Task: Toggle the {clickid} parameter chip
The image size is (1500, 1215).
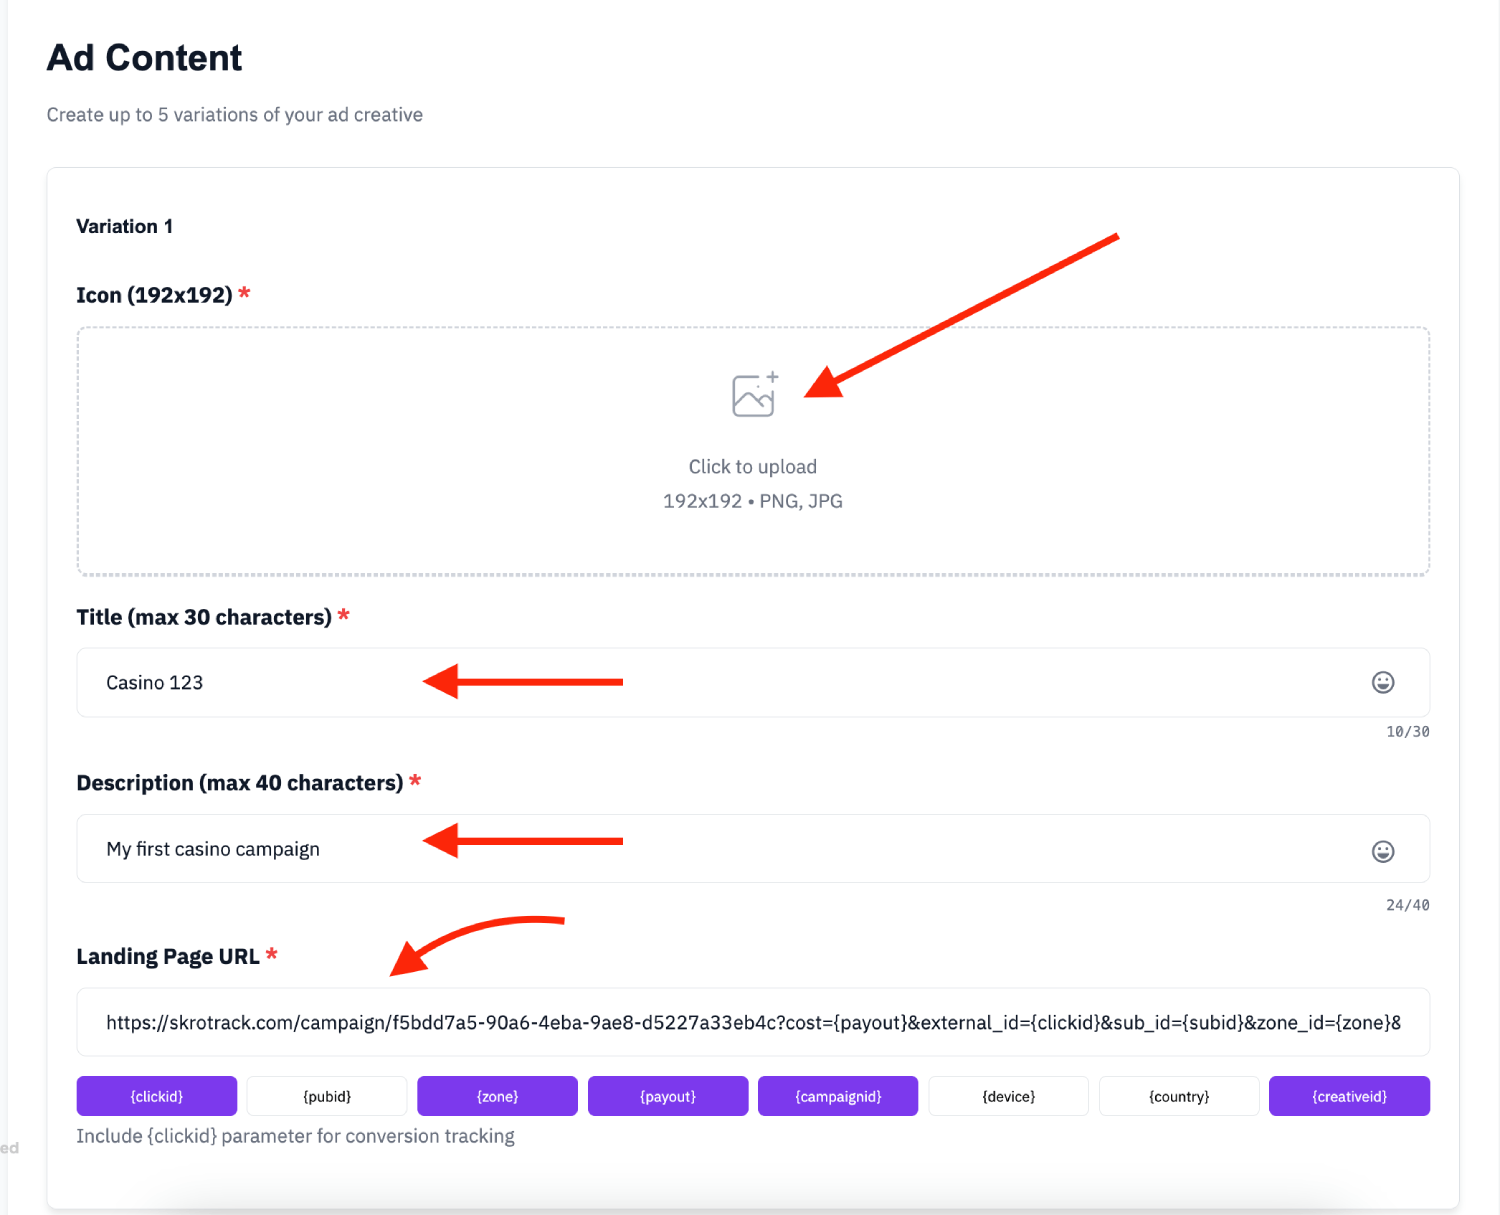Action: click(x=157, y=1096)
